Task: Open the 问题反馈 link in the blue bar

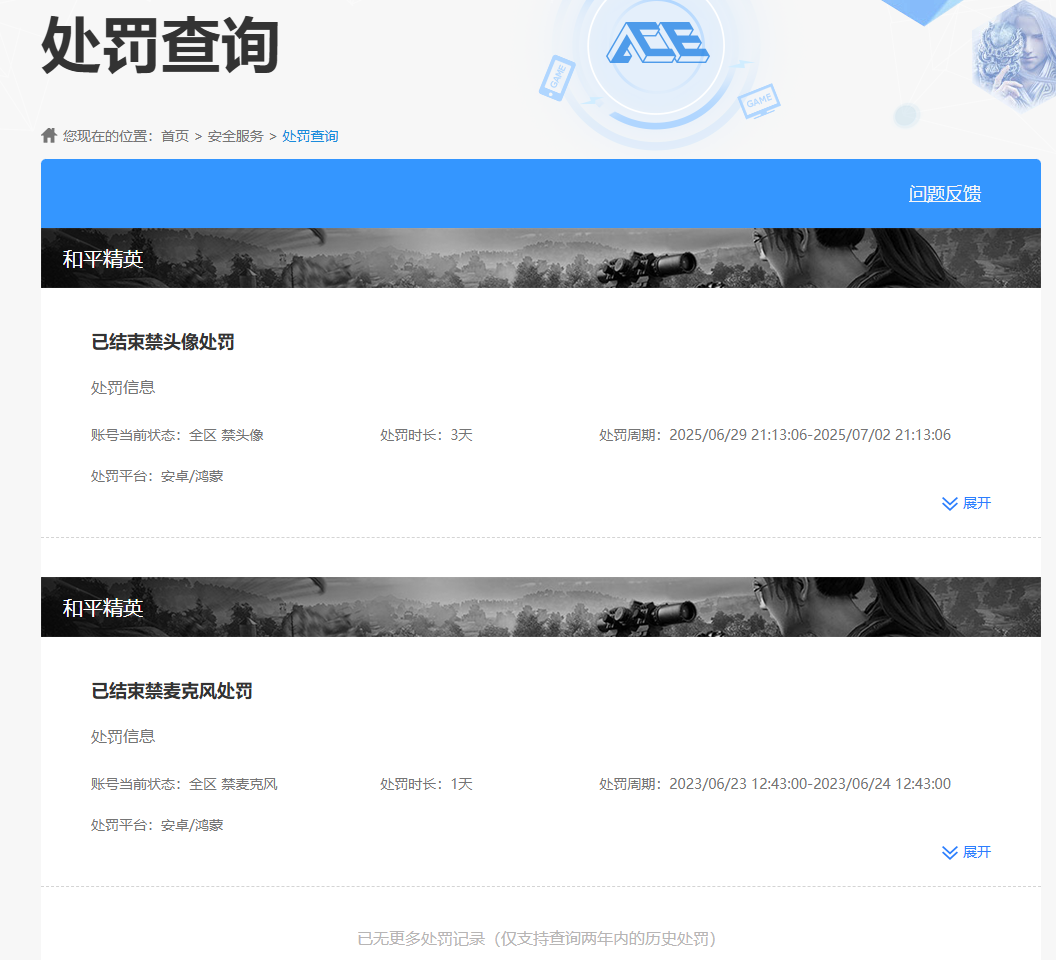Action: [944, 194]
